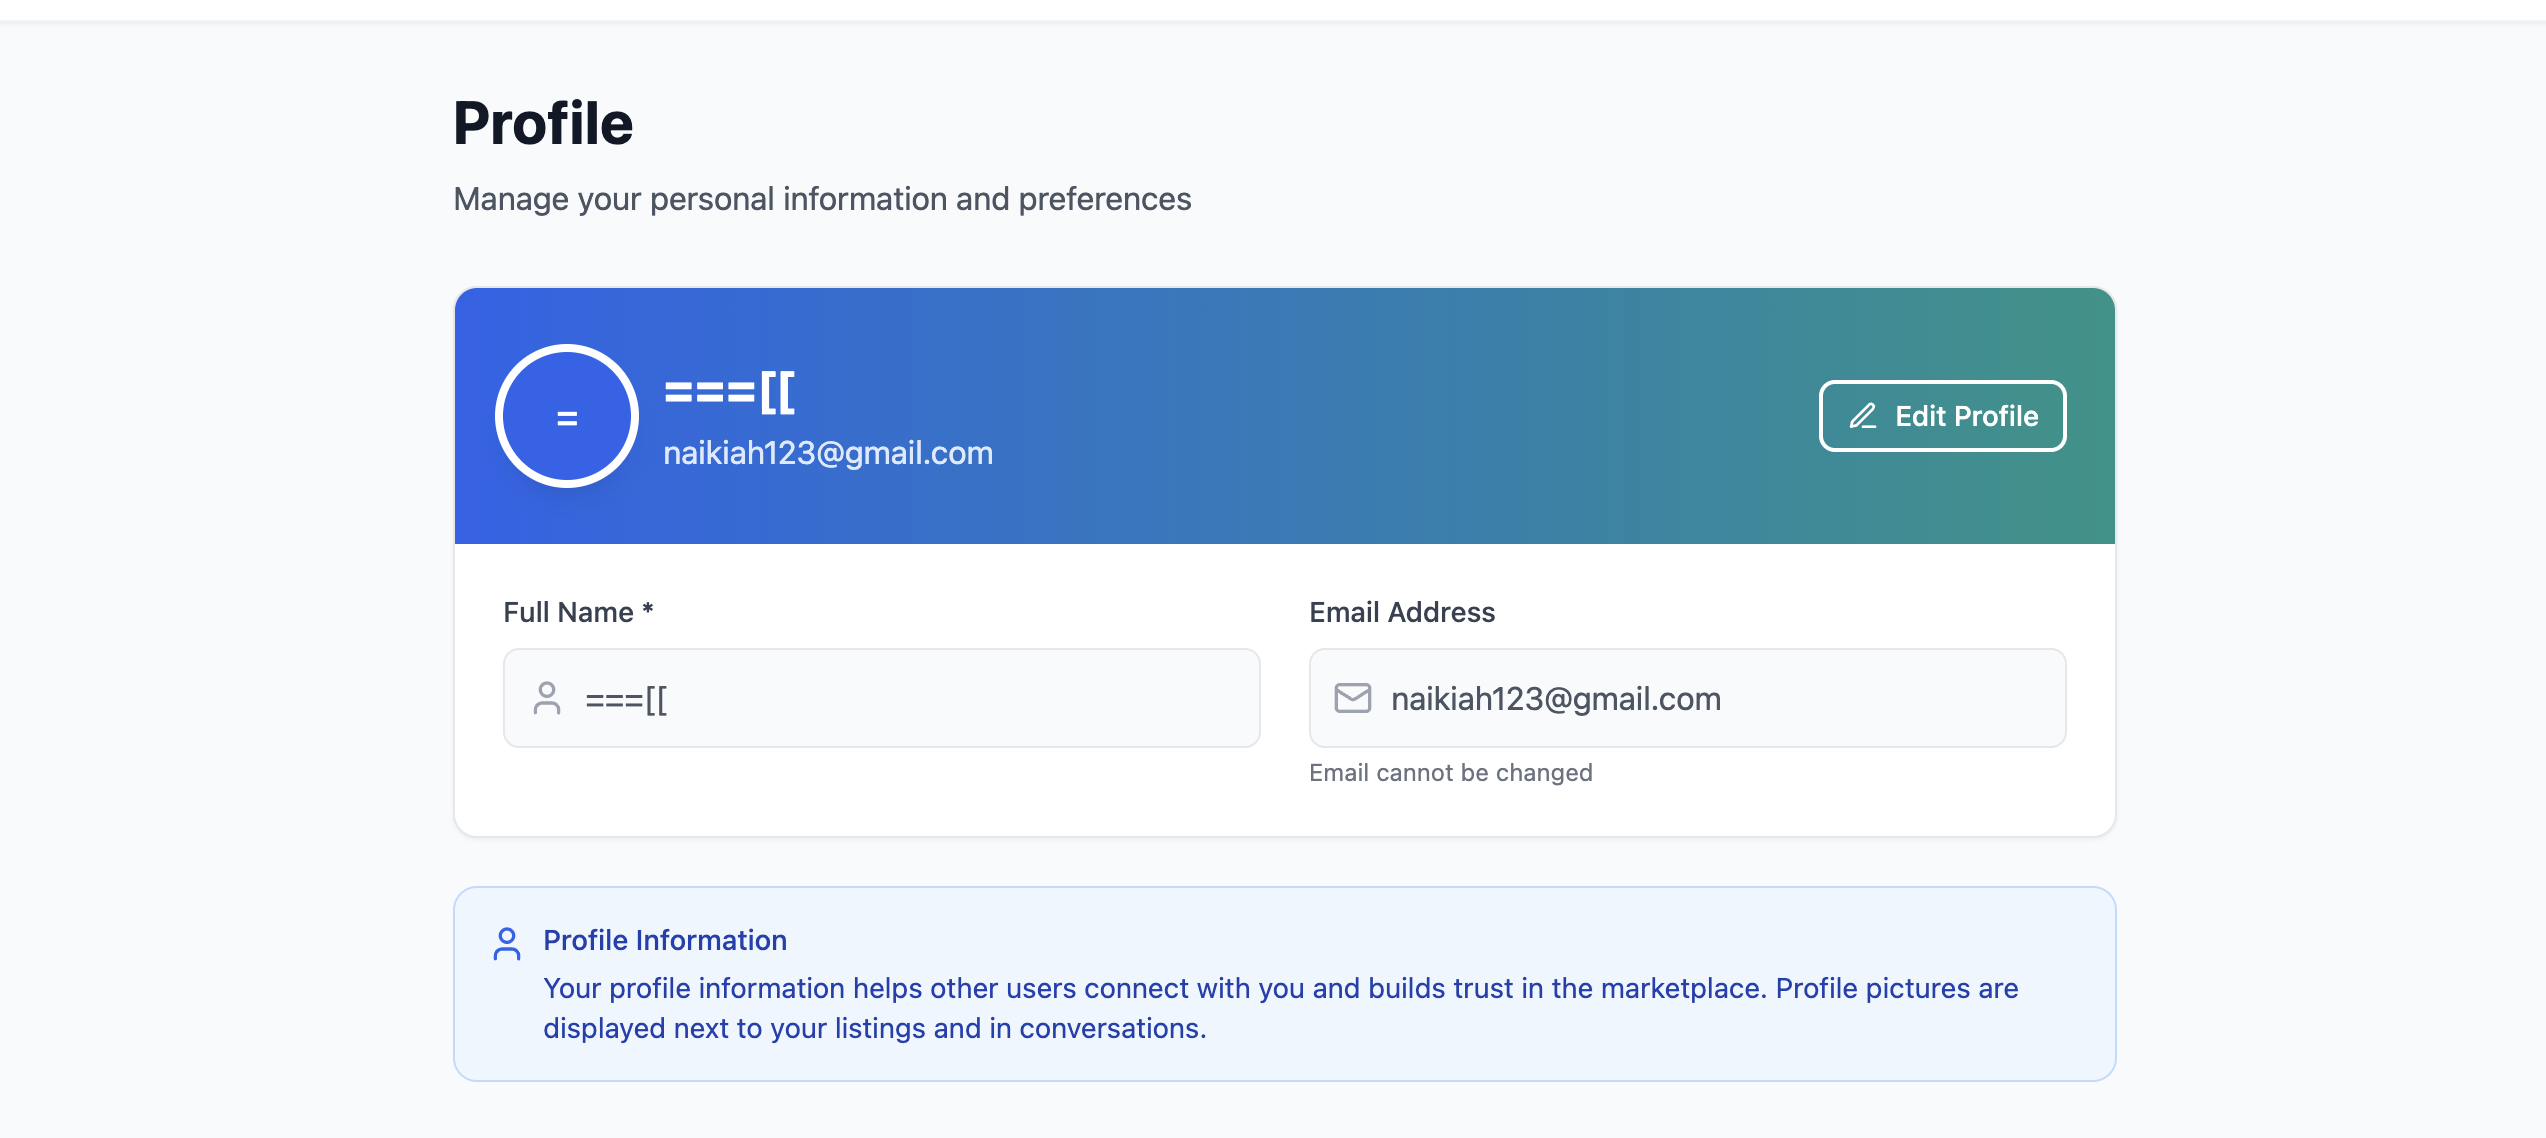Click the Email Address label
The width and height of the screenshot is (2546, 1138).
point(1402,612)
